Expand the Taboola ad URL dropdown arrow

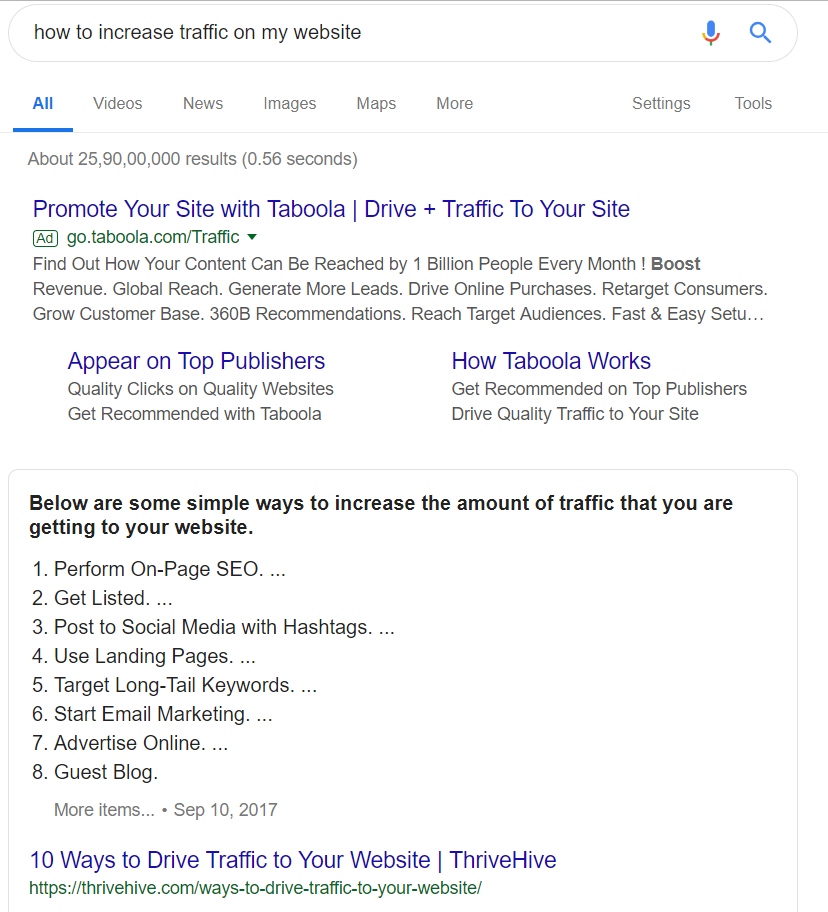click(252, 237)
